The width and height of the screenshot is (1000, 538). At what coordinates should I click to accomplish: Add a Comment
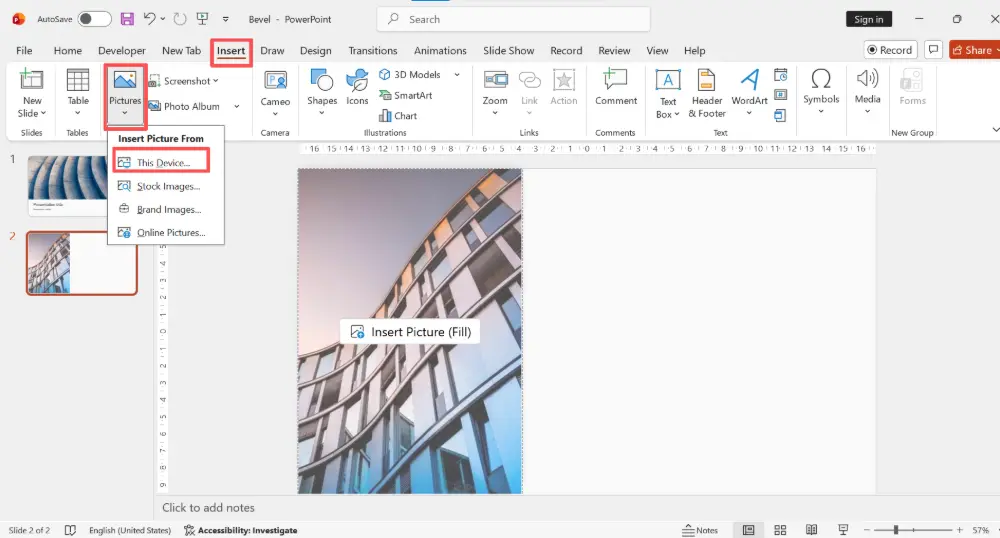click(615, 89)
